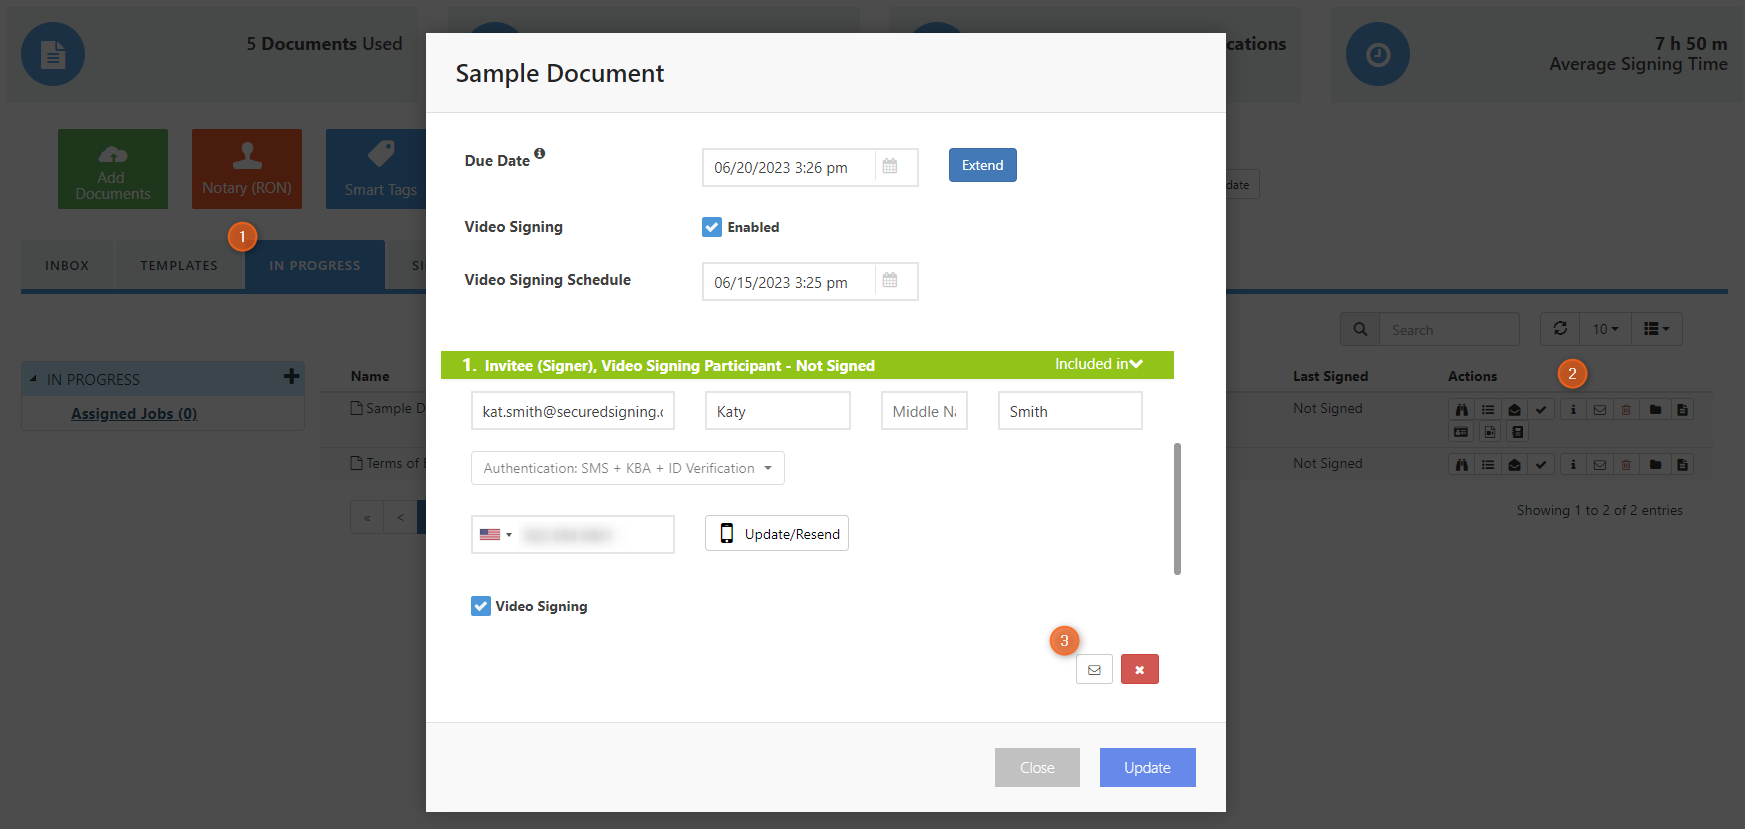Image resolution: width=1745 pixels, height=829 pixels.
Task: Click the red trash icon in Terms row
Action: point(1626,464)
